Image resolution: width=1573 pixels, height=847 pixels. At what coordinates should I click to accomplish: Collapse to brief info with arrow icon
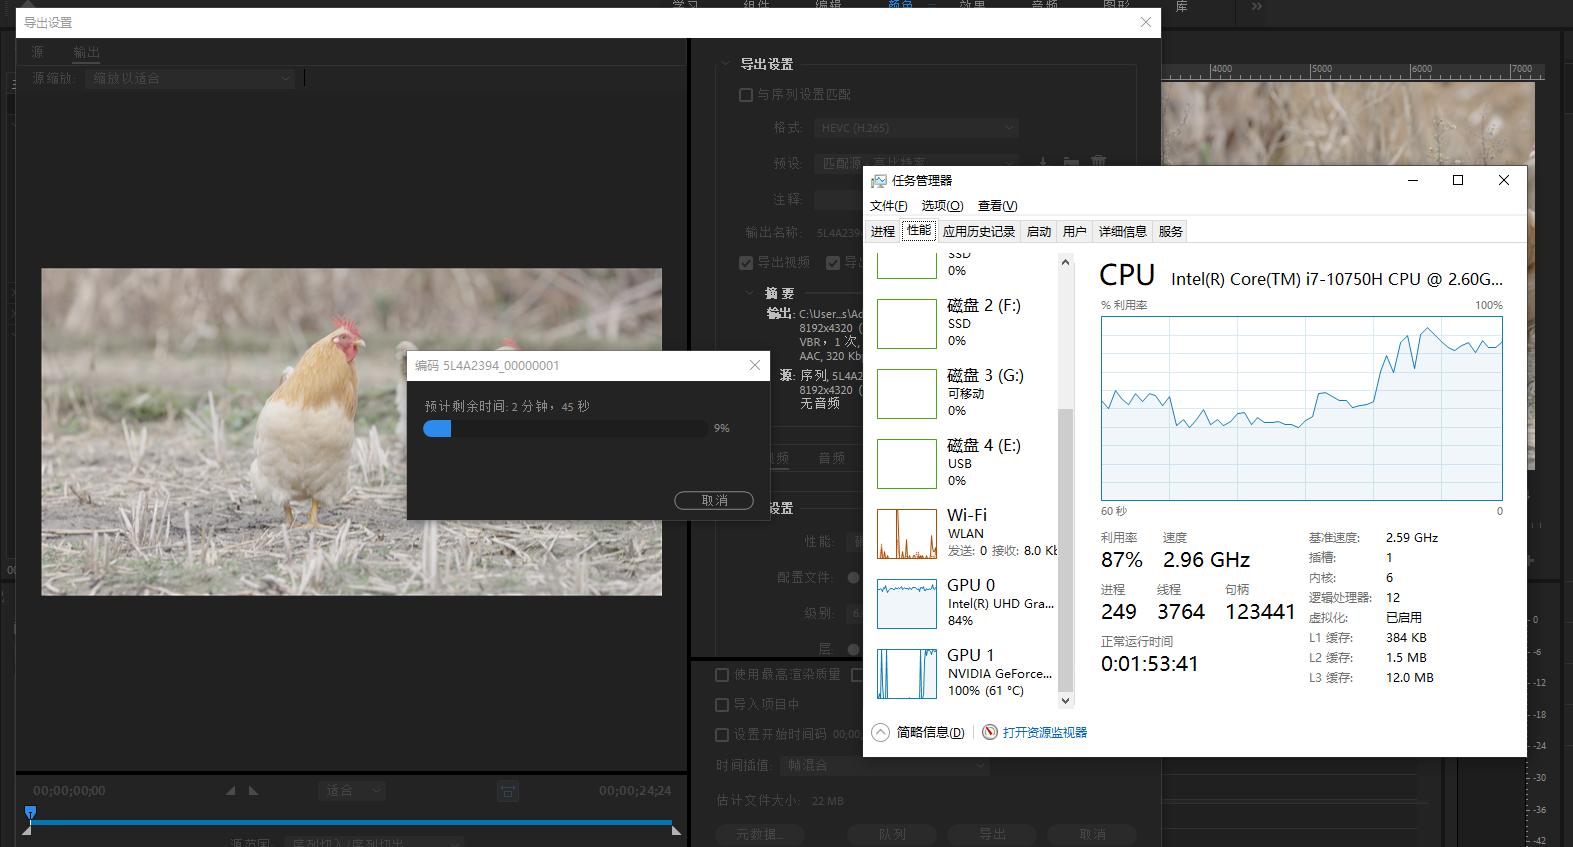pos(880,732)
